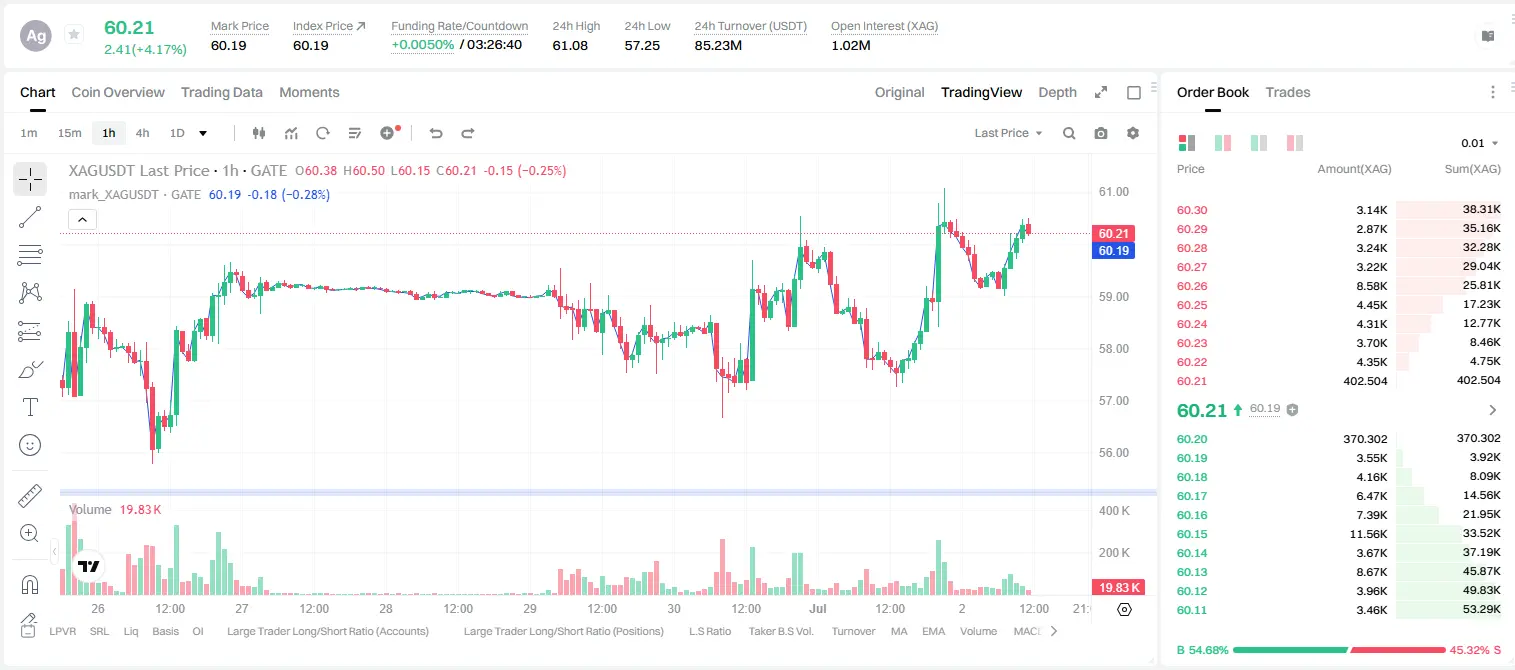Select the ruler measure tool
Screen dimensions: 1515x670
30,496
